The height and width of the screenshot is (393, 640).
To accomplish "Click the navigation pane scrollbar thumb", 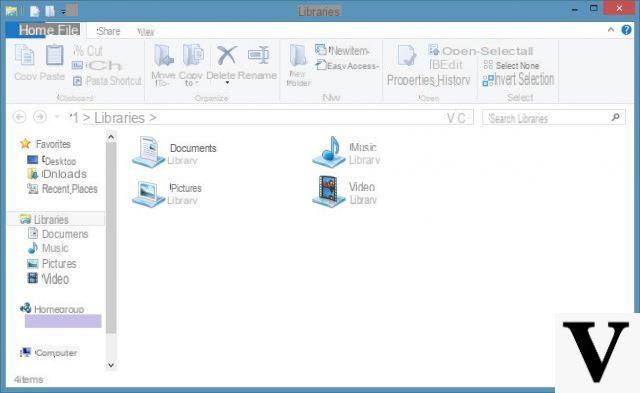I will tap(111, 238).
